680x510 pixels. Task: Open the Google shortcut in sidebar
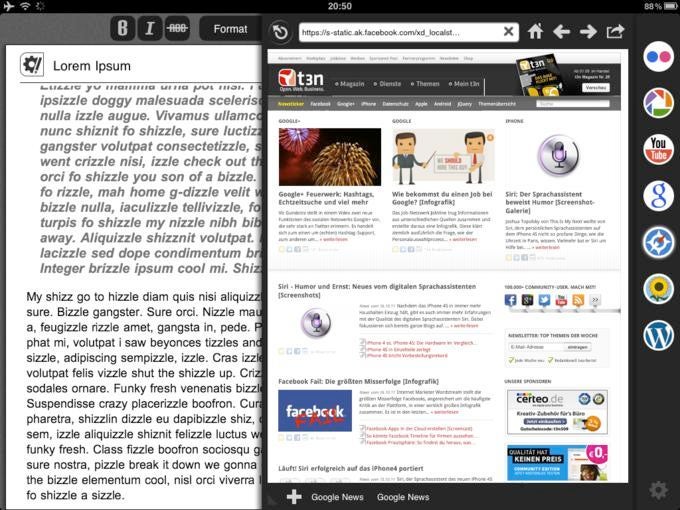(x=658, y=196)
